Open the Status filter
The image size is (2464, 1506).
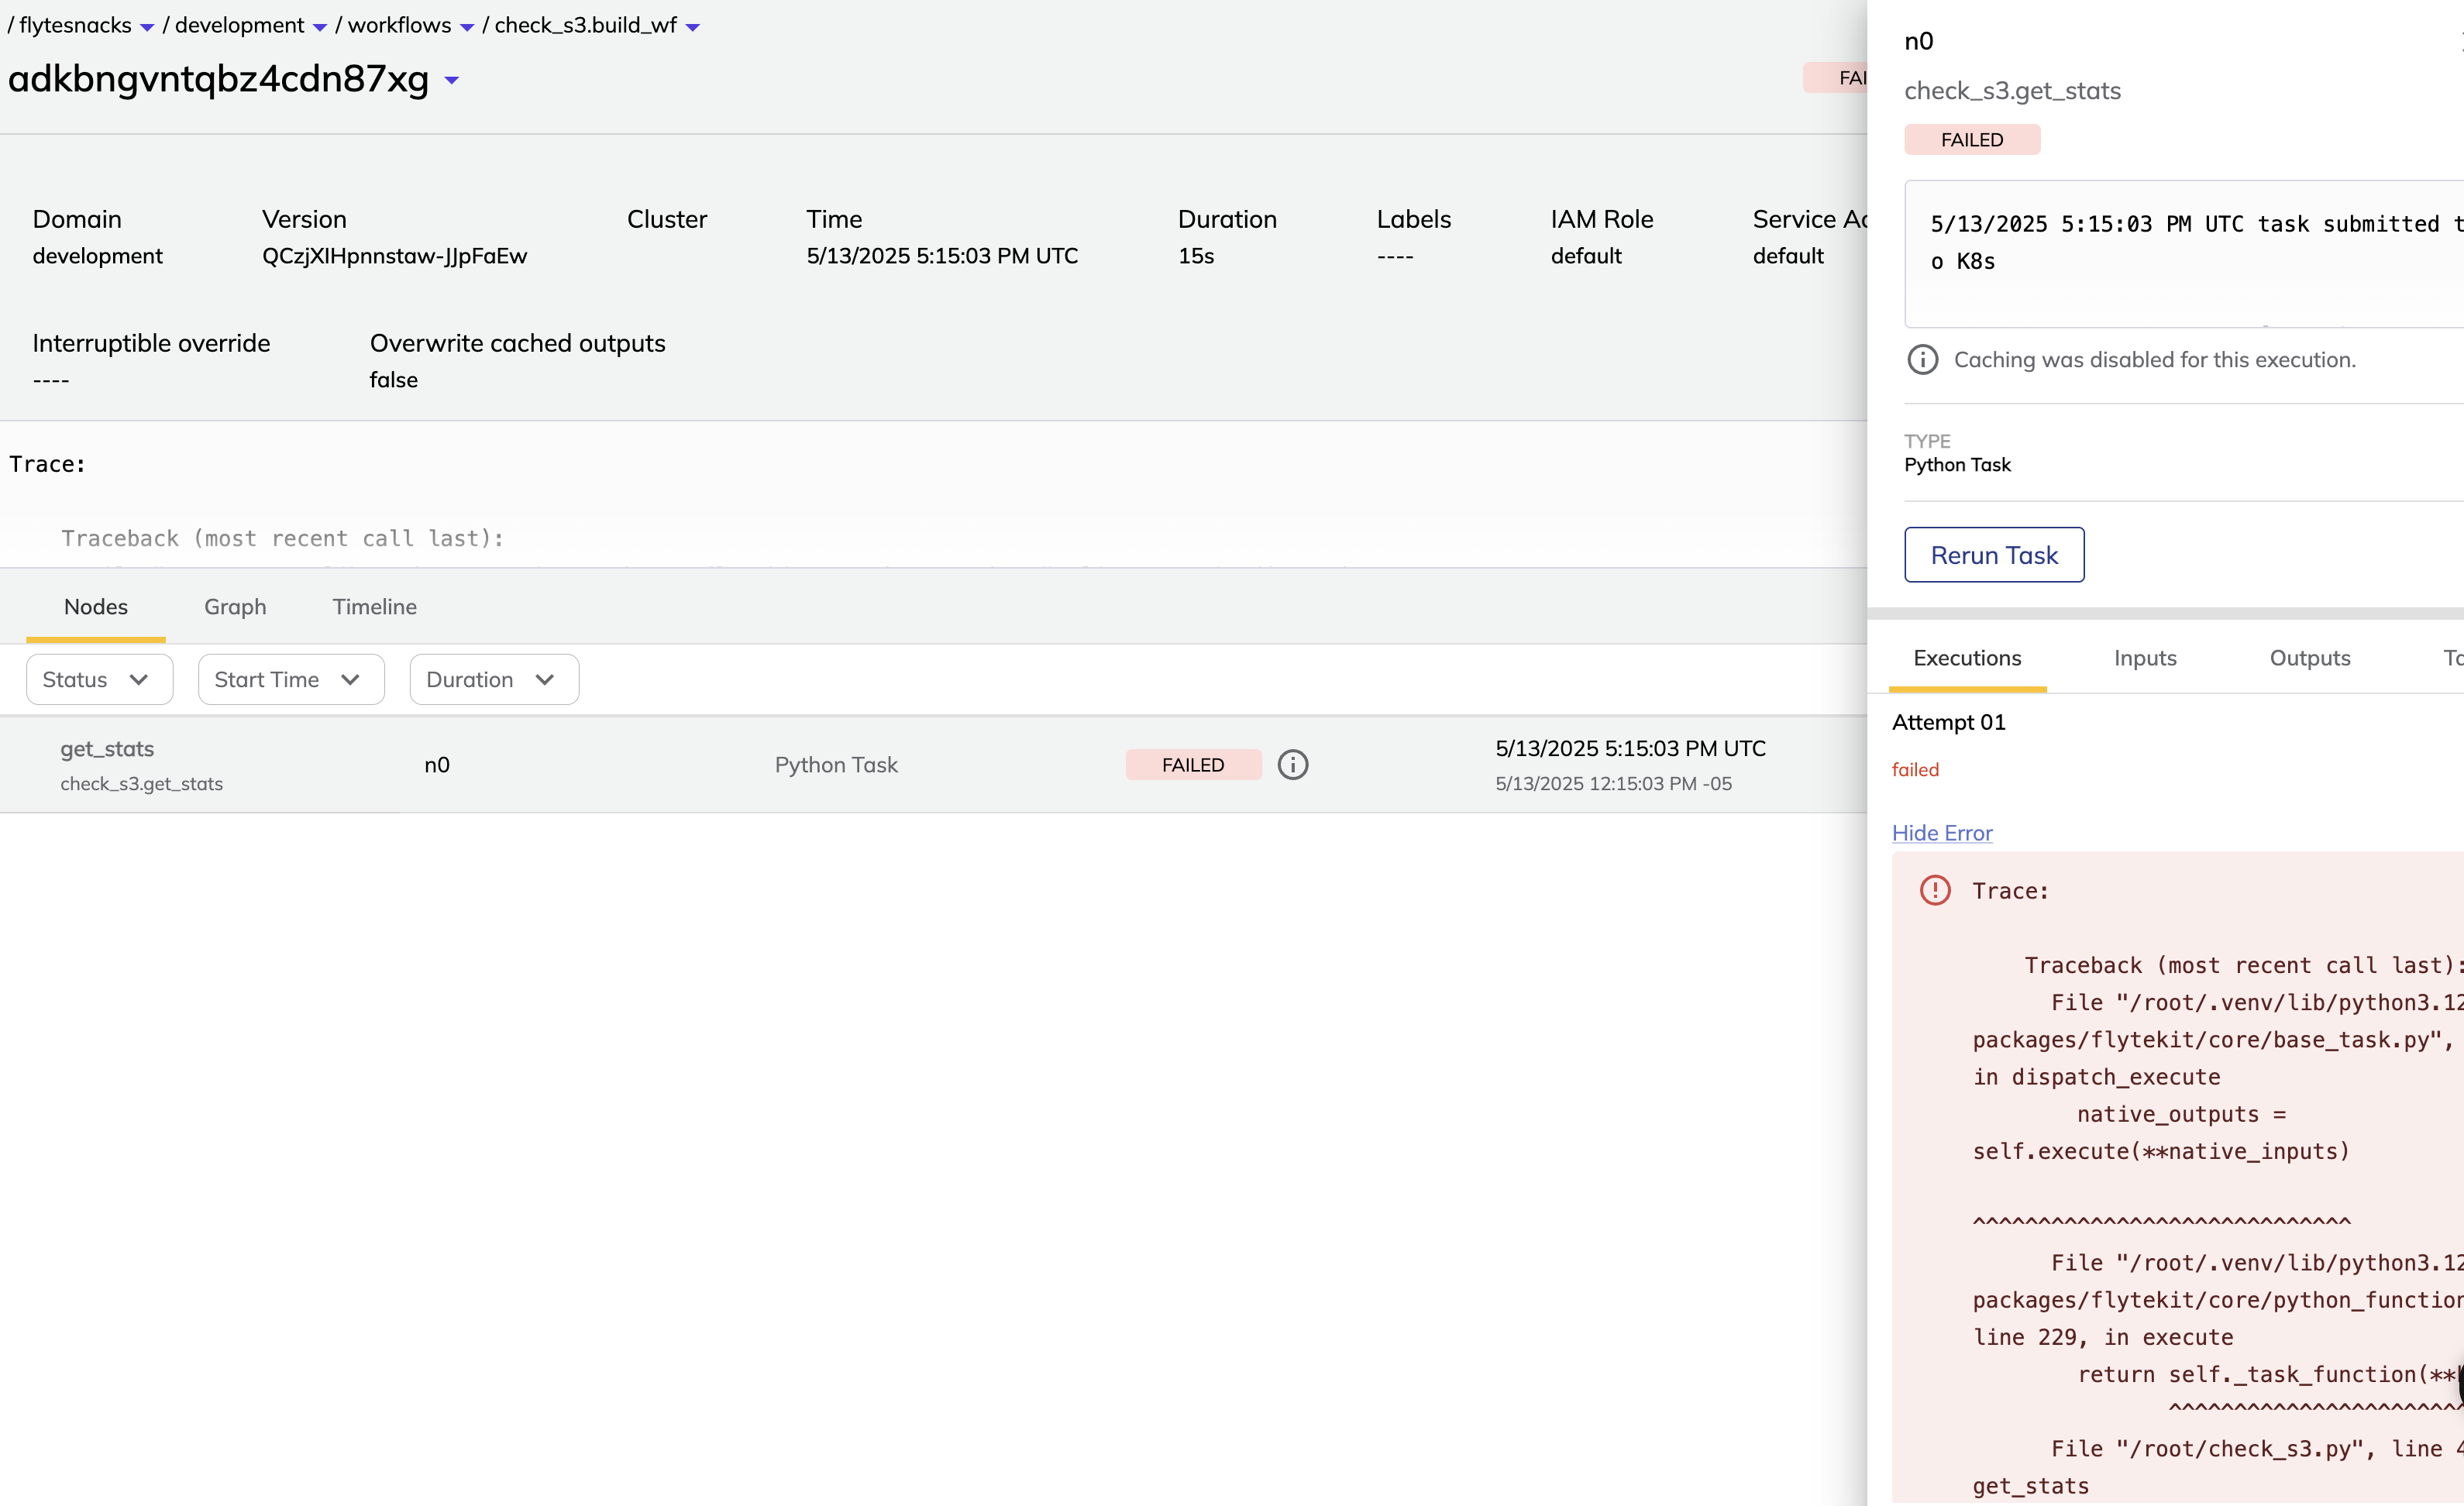(x=98, y=679)
